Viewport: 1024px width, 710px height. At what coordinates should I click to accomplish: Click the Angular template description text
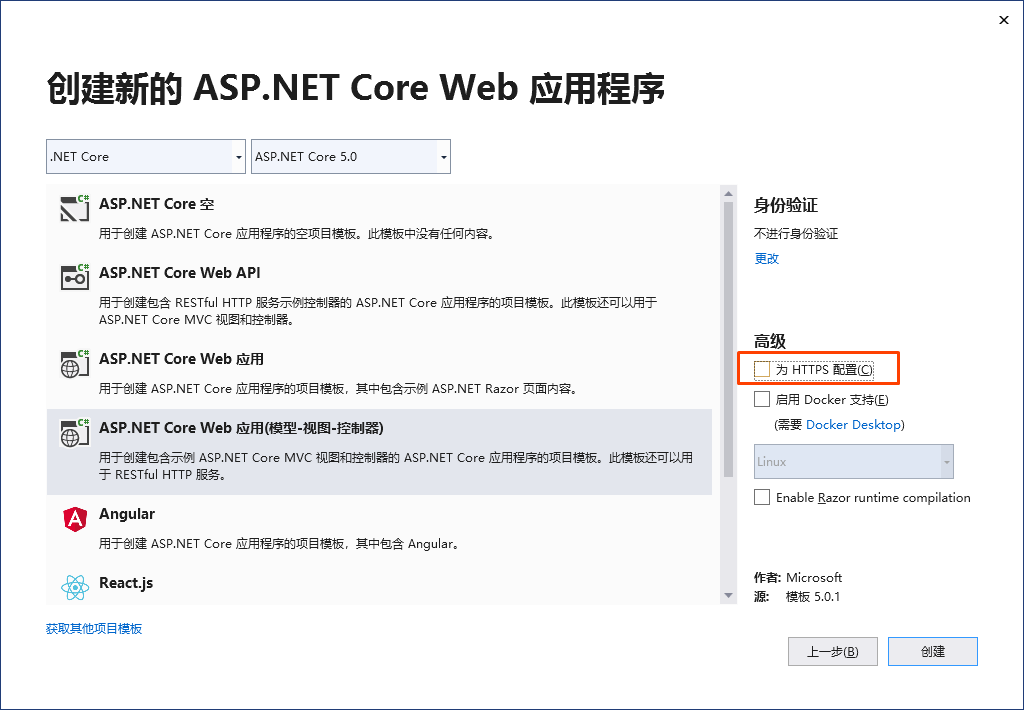[279, 543]
